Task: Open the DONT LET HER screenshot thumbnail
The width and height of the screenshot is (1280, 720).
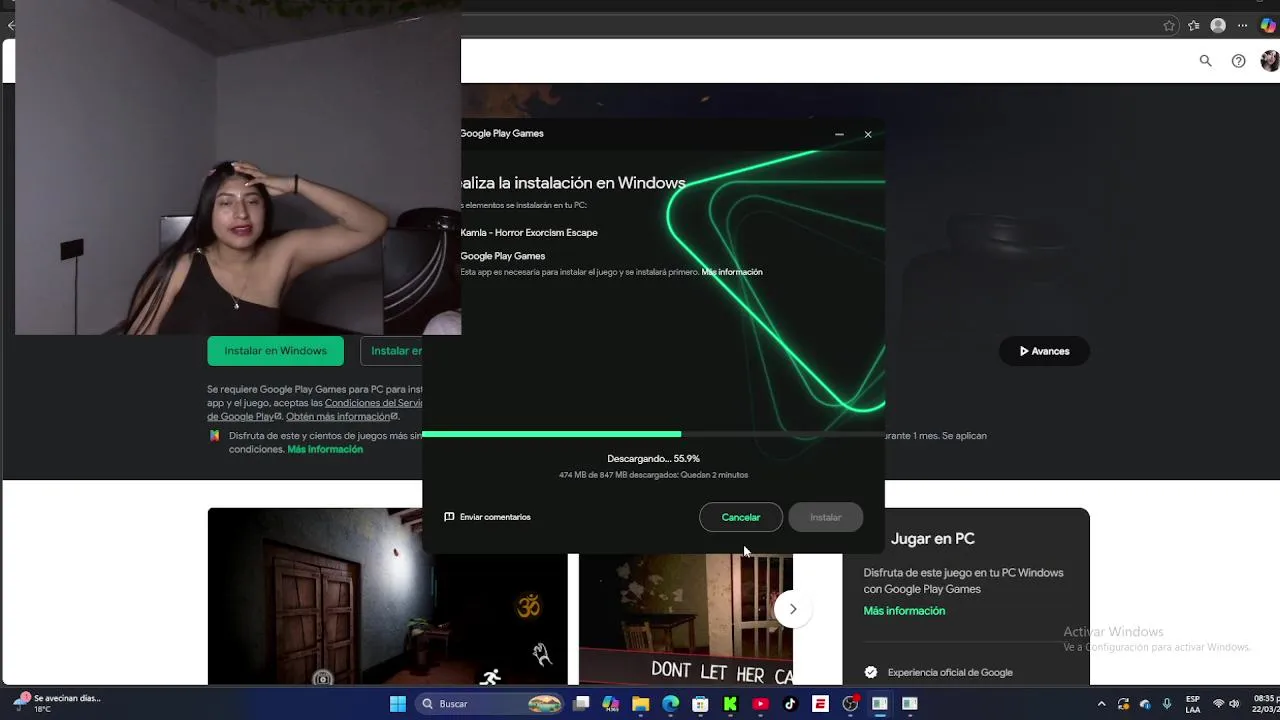Action: (x=686, y=619)
